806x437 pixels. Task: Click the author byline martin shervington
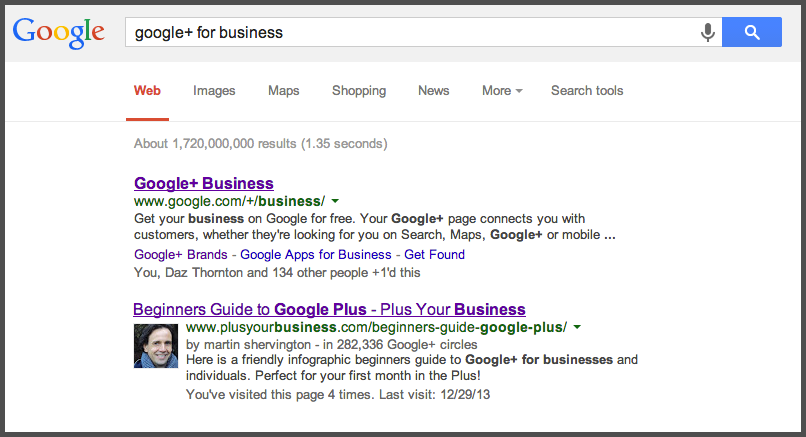point(258,344)
